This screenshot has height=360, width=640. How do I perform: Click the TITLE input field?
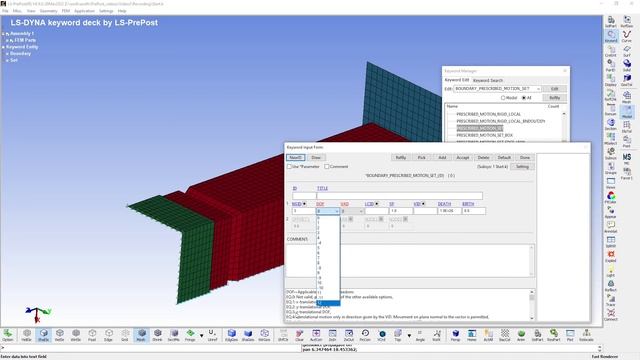tap(400, 196)
